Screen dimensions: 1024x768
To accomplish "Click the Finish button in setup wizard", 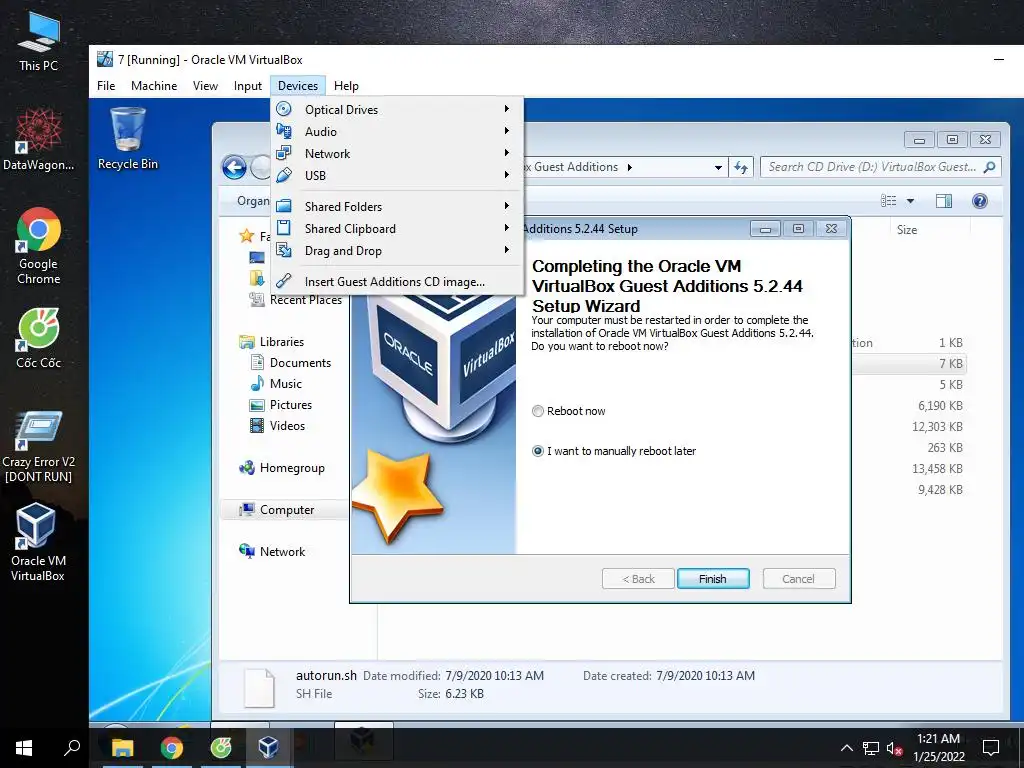I will pos(713,579).
